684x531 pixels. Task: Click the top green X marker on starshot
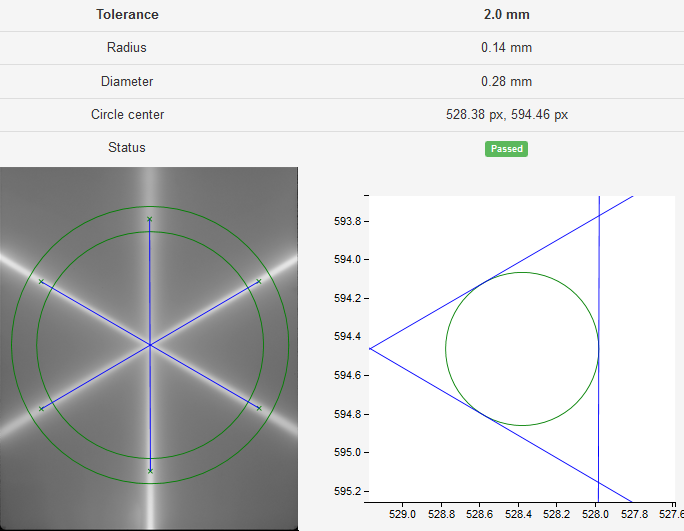tap(150, 219)
